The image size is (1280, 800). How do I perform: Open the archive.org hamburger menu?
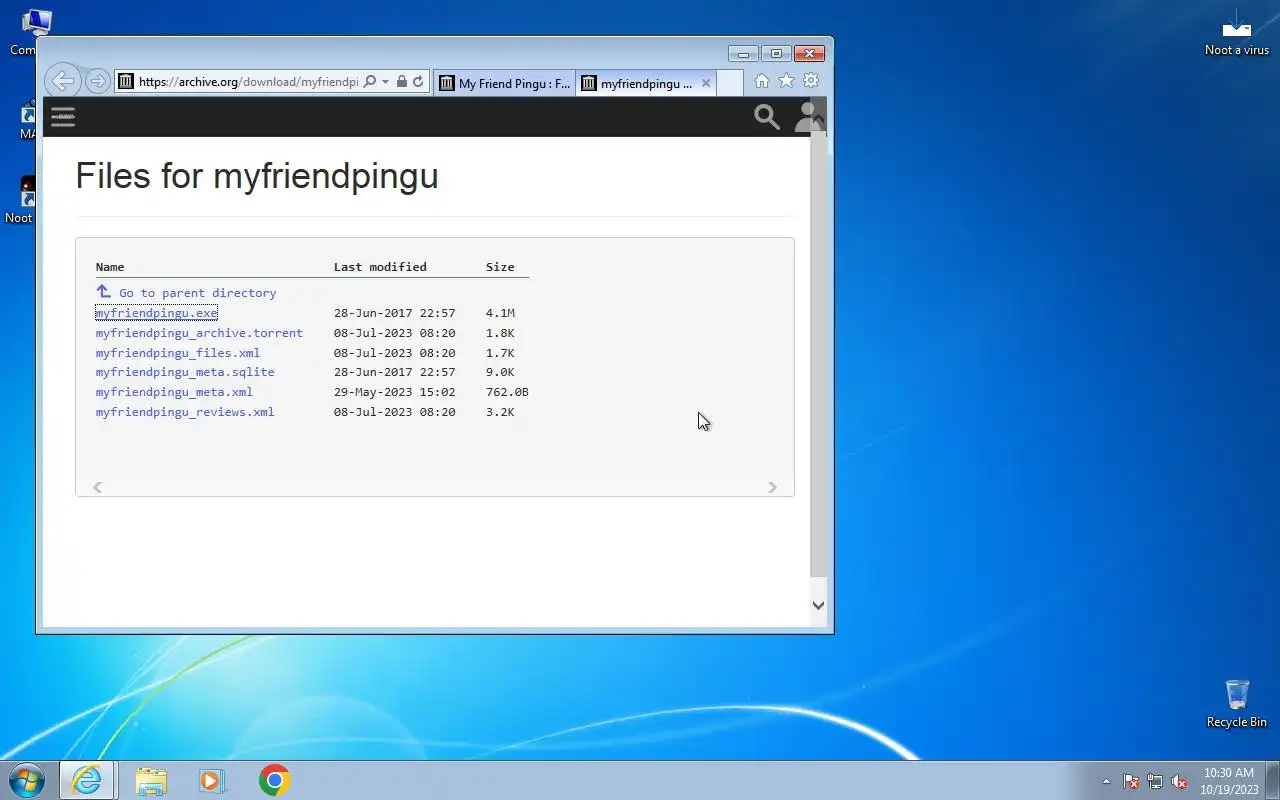63,117
